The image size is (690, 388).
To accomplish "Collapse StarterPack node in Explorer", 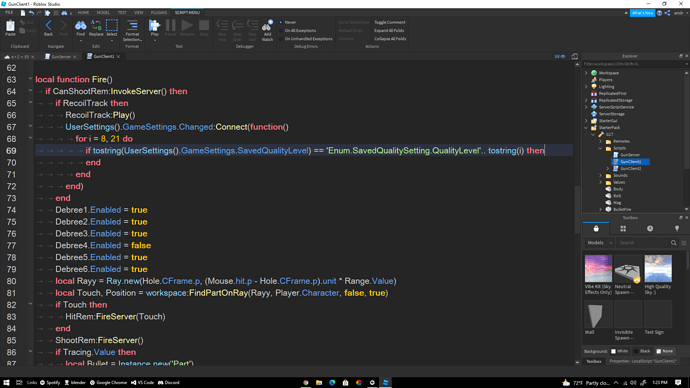I will [x=586, y=128].
